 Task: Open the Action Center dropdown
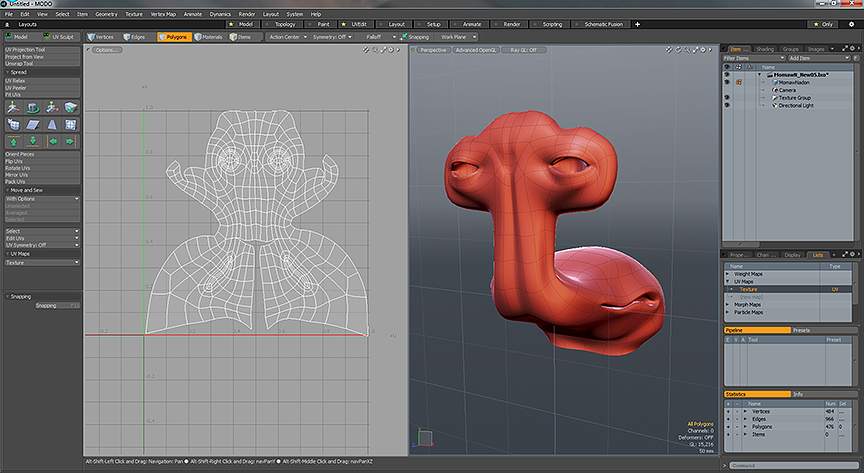click(288, 37)
